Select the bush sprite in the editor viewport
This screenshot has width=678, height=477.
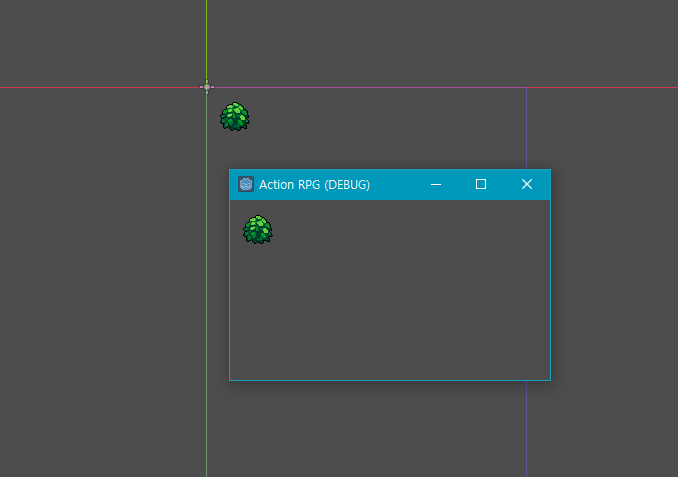coord(235,116)
